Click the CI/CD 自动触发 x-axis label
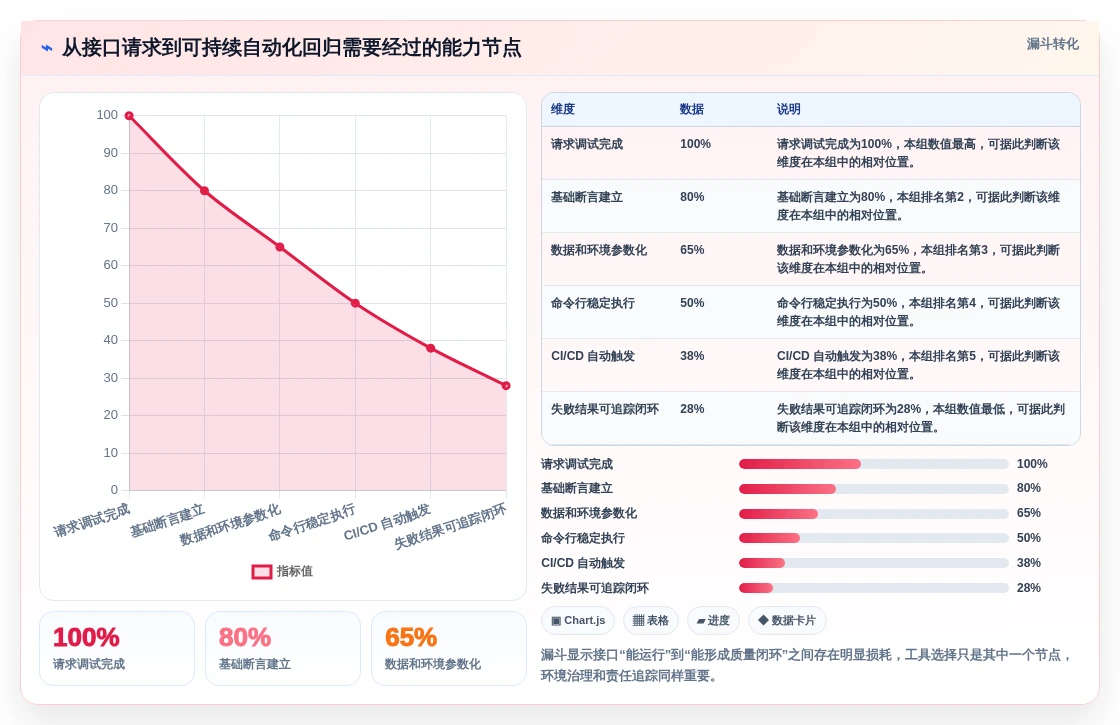 [x=387, y=522]
